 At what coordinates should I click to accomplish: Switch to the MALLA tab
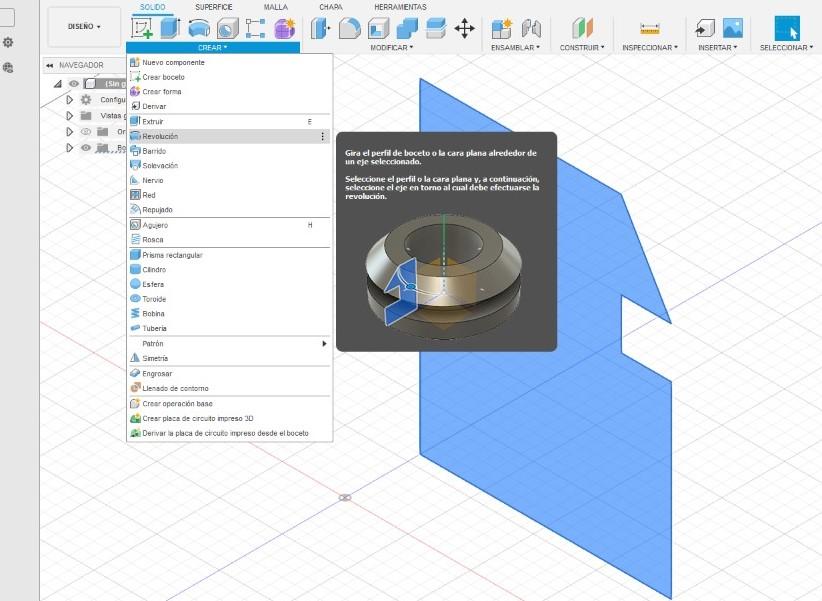(275, 7)
